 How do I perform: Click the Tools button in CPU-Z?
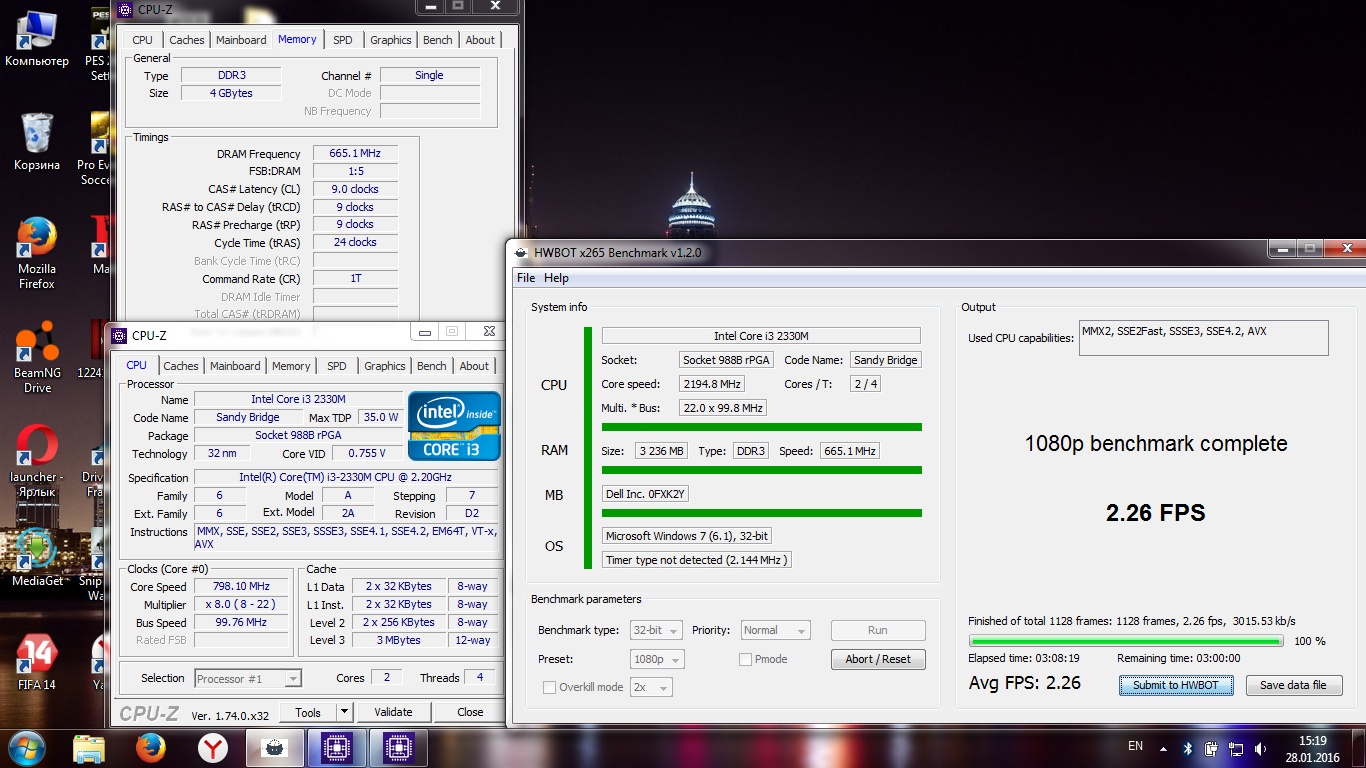(x=308, y=712)
